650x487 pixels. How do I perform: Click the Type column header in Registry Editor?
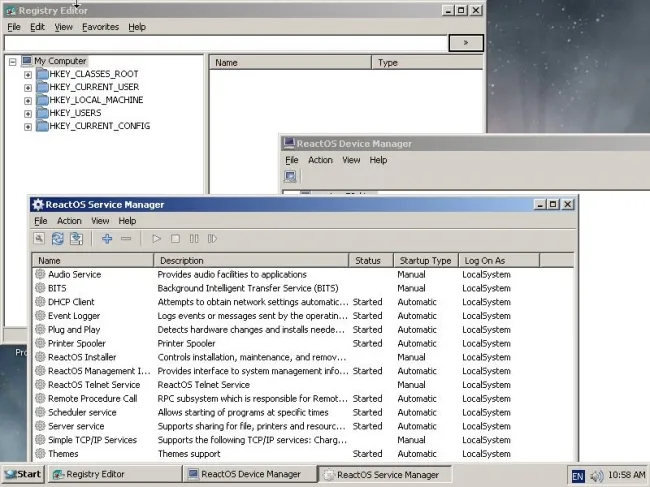[427, 63]
